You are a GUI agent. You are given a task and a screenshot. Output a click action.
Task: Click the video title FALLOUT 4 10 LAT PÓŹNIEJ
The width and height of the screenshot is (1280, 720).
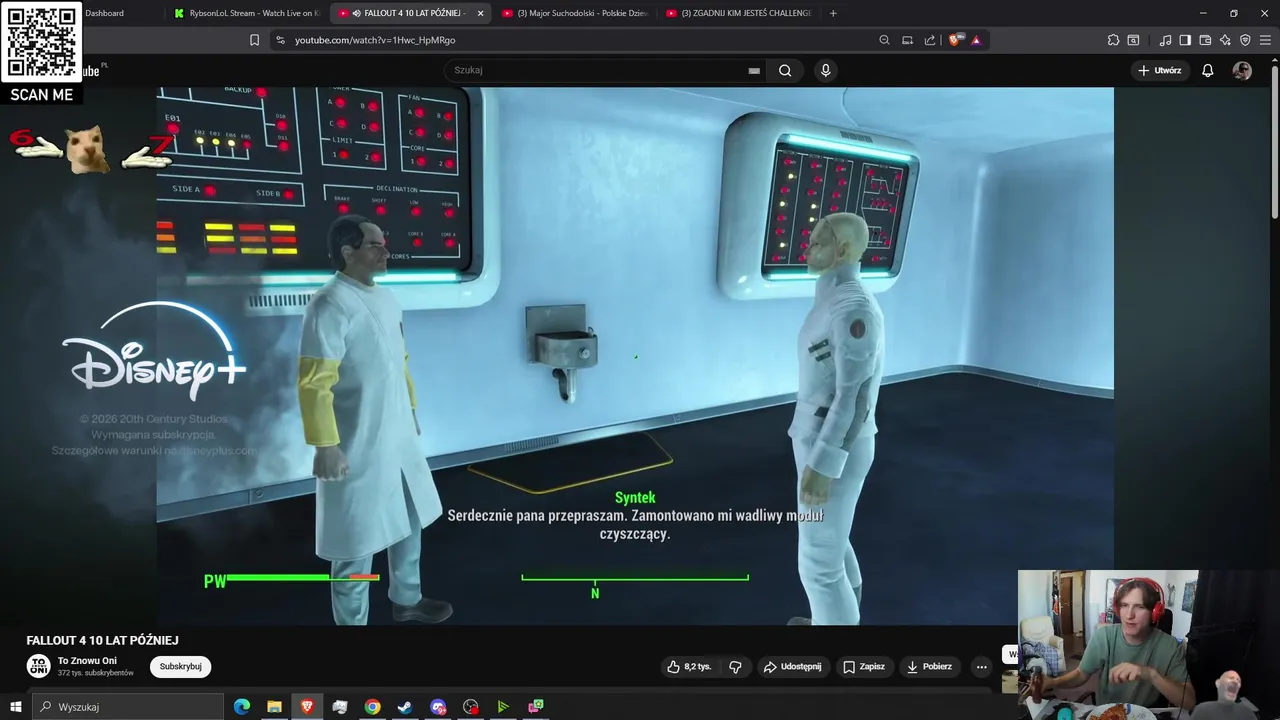[102, 640]
